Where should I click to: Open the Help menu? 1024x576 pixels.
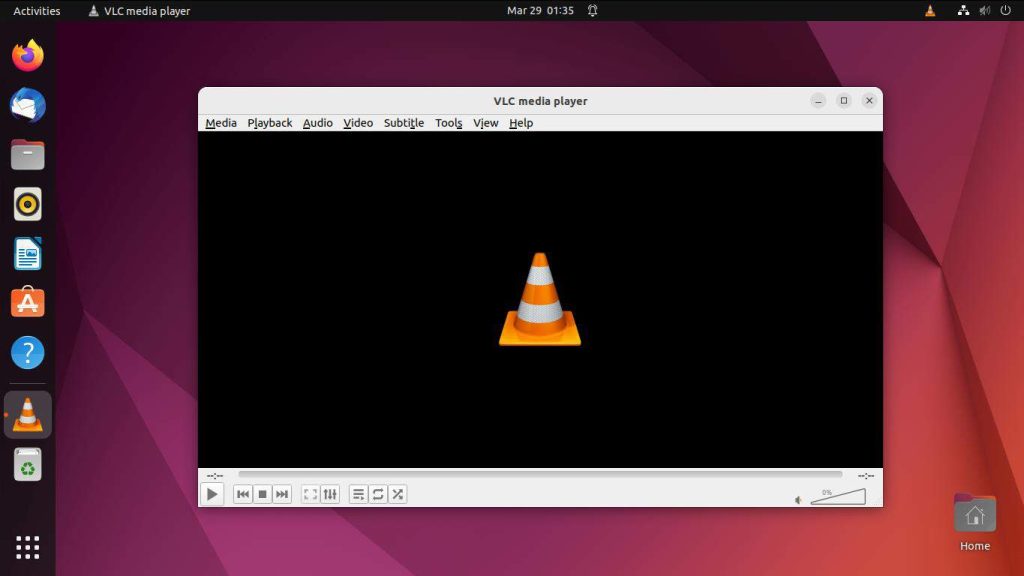[521, 123]
